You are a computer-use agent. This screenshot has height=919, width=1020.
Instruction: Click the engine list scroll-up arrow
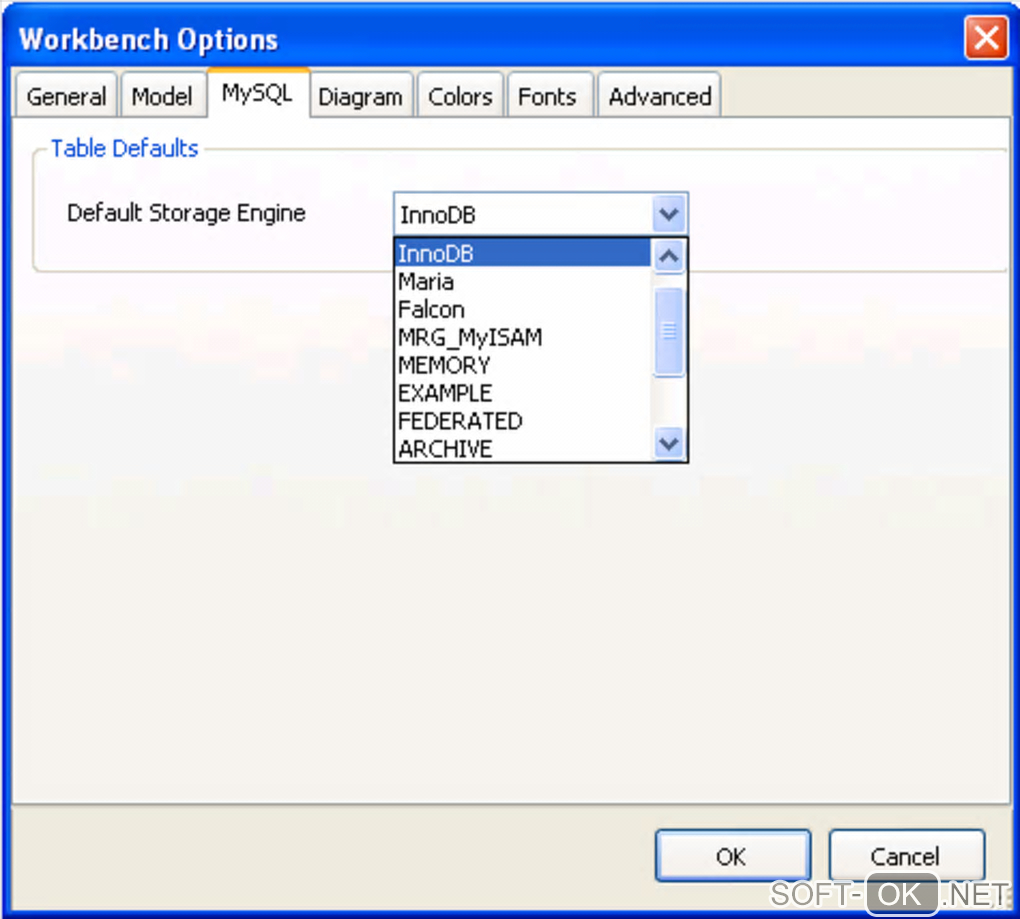click(x=669, y=256)
